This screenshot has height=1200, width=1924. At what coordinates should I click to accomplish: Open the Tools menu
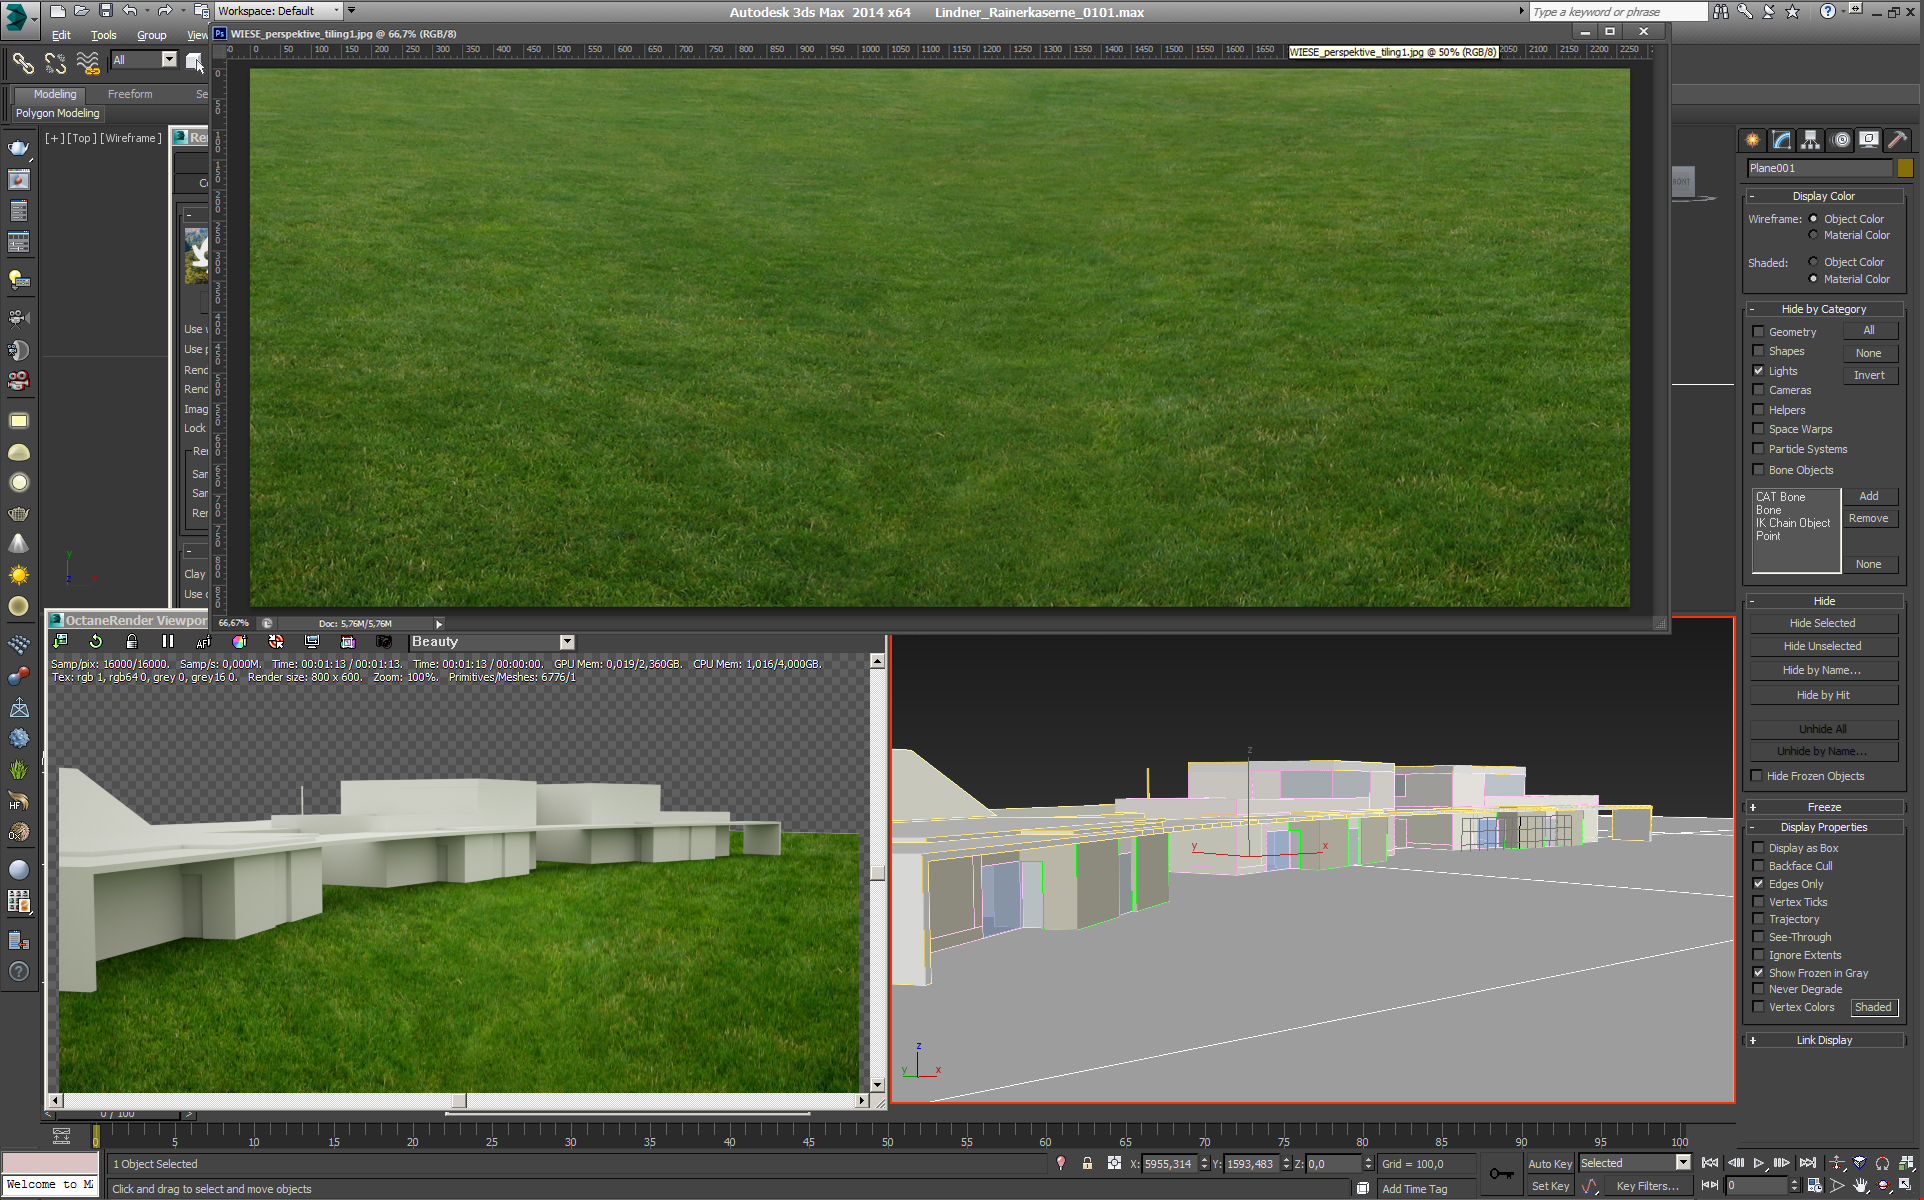point(104,35)
